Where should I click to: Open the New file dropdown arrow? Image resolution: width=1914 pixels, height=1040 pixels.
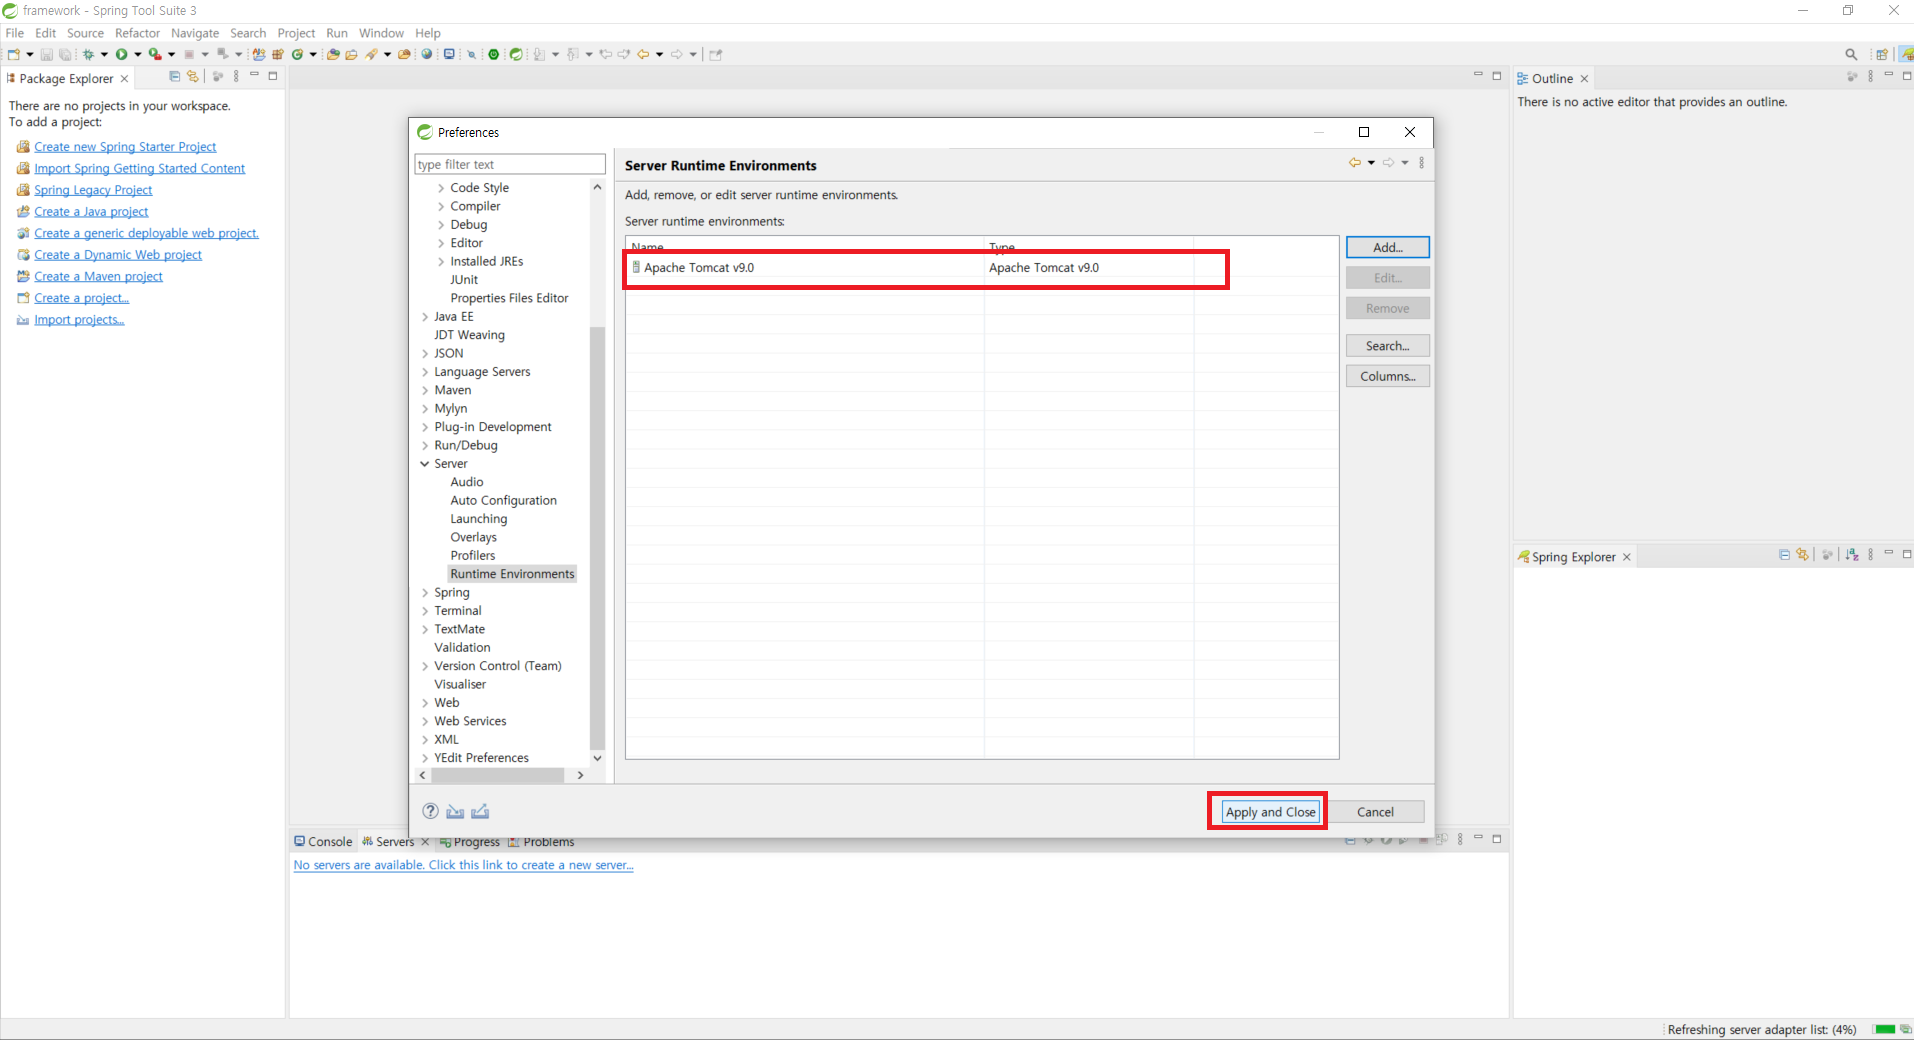[29, 54]
